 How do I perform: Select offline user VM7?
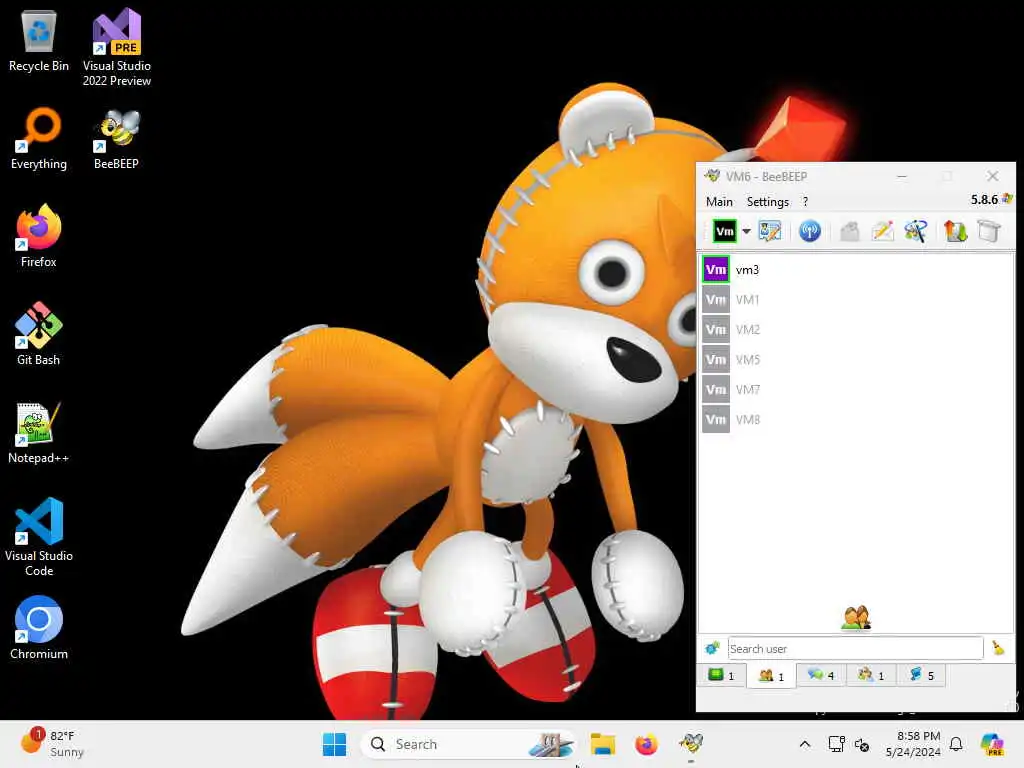tap(856, 390)
